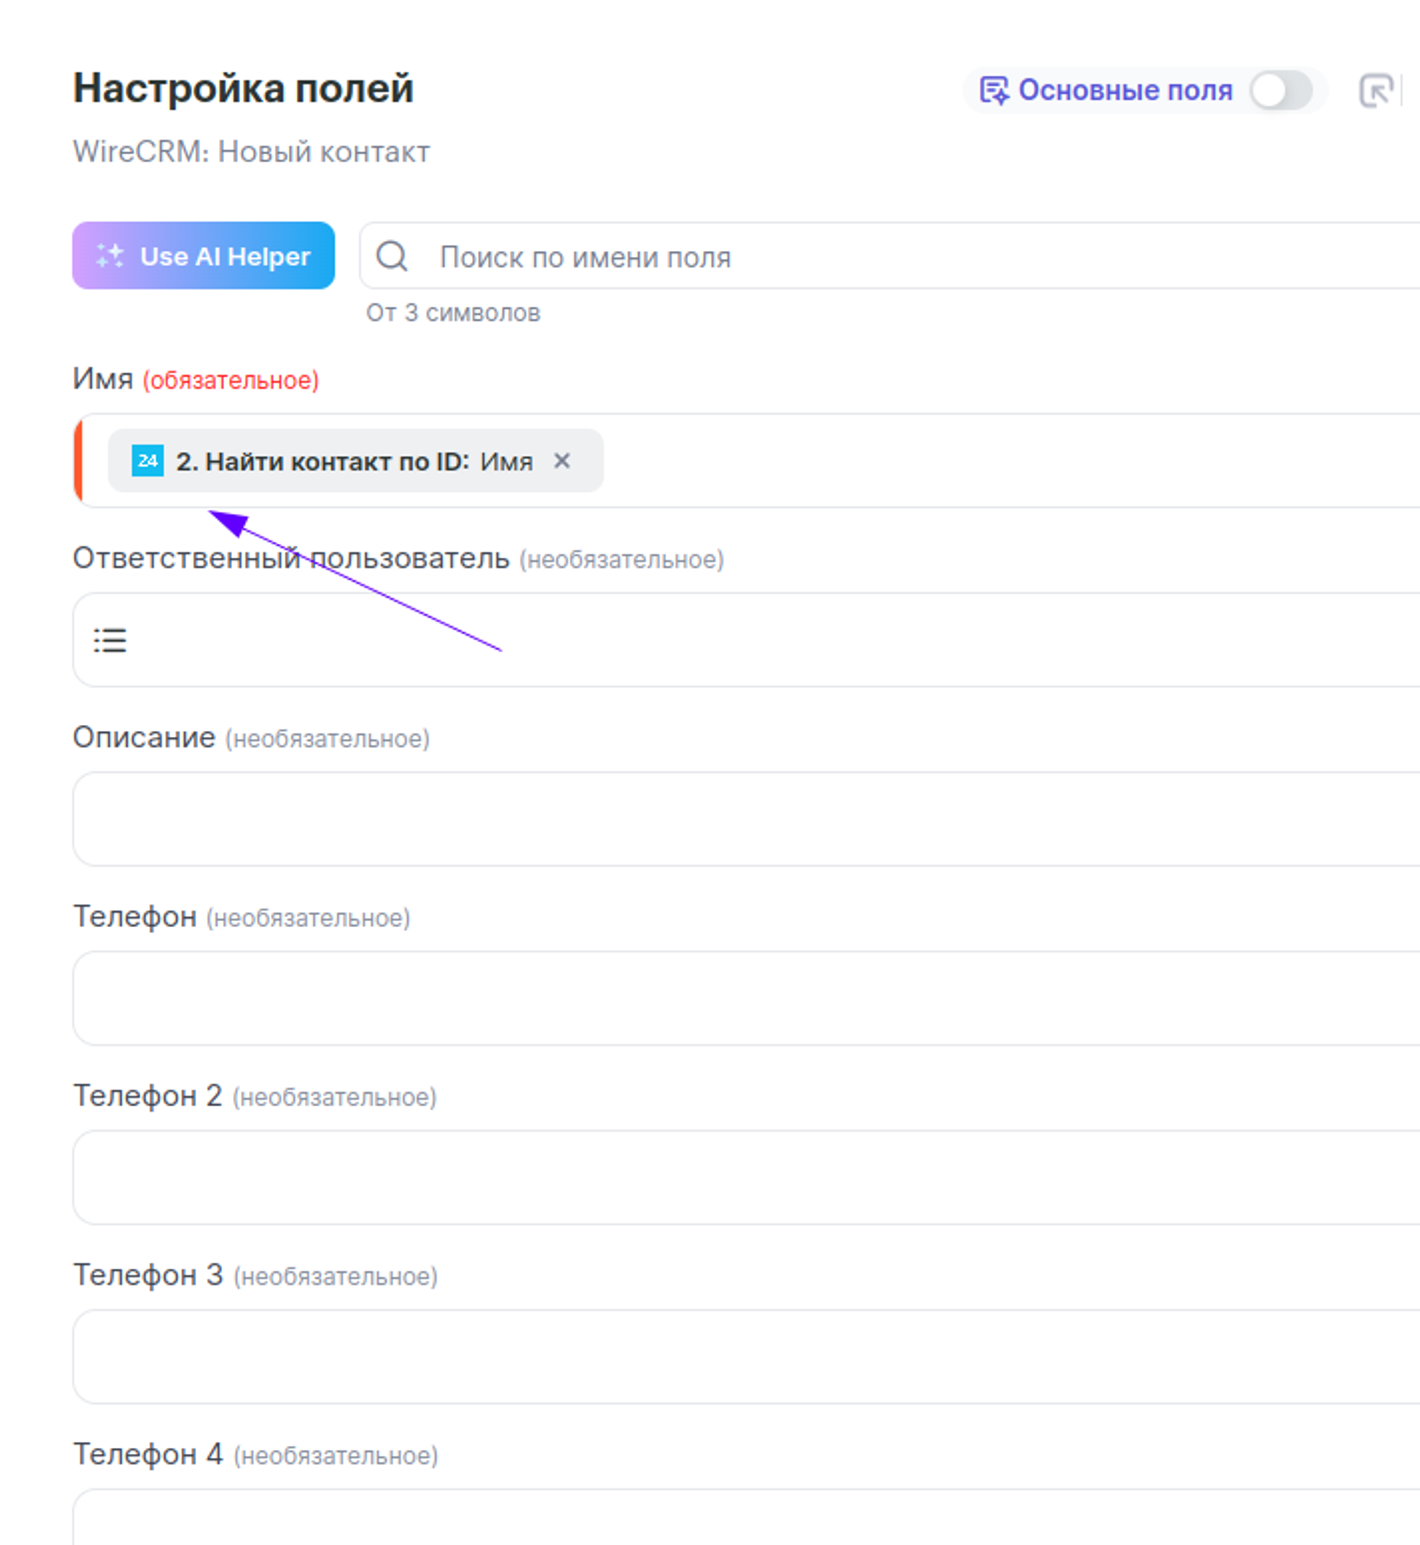Click the WireCRM: Новый контакт subtitle
The width and height of the screenshot is (1420, 1545).
(251, 152)
